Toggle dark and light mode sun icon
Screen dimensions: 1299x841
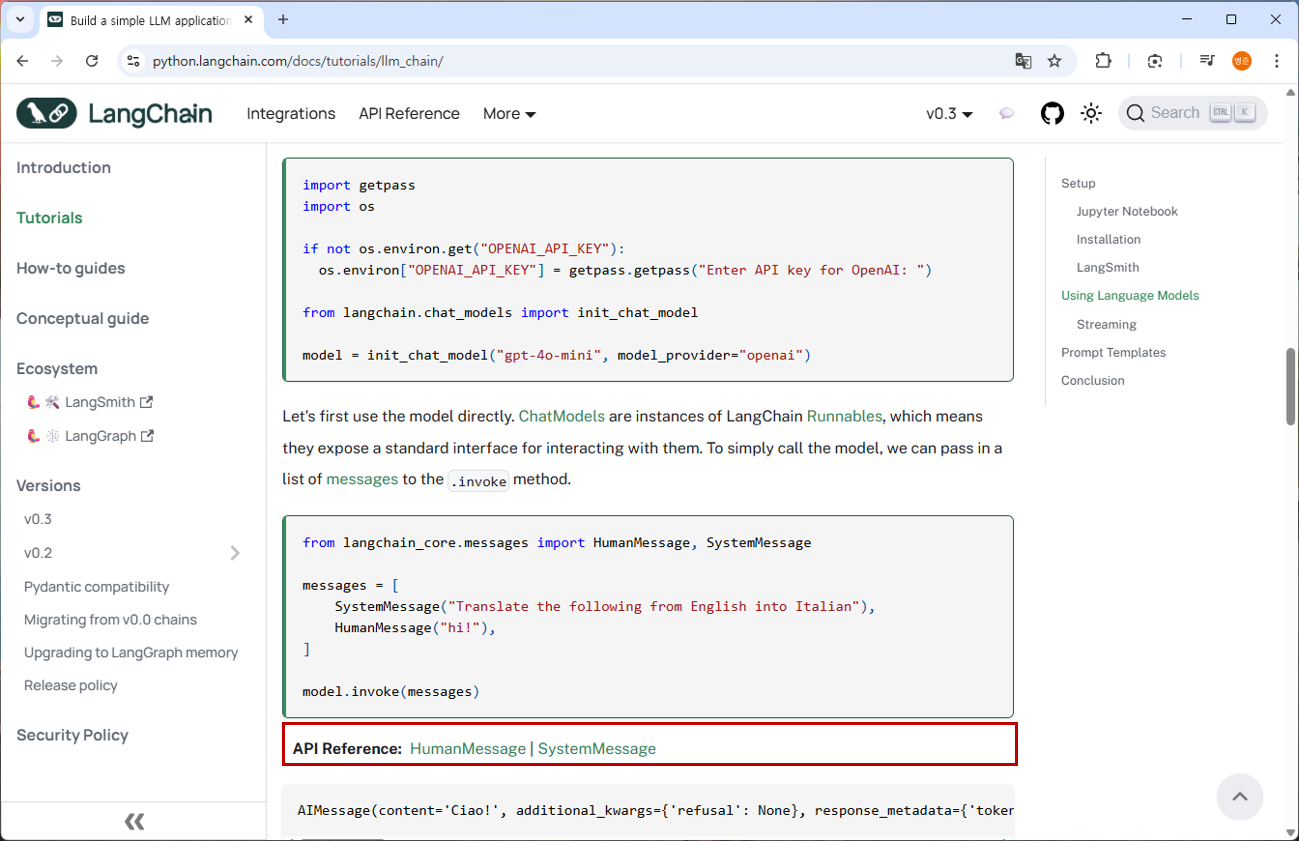click(1091, 113)
